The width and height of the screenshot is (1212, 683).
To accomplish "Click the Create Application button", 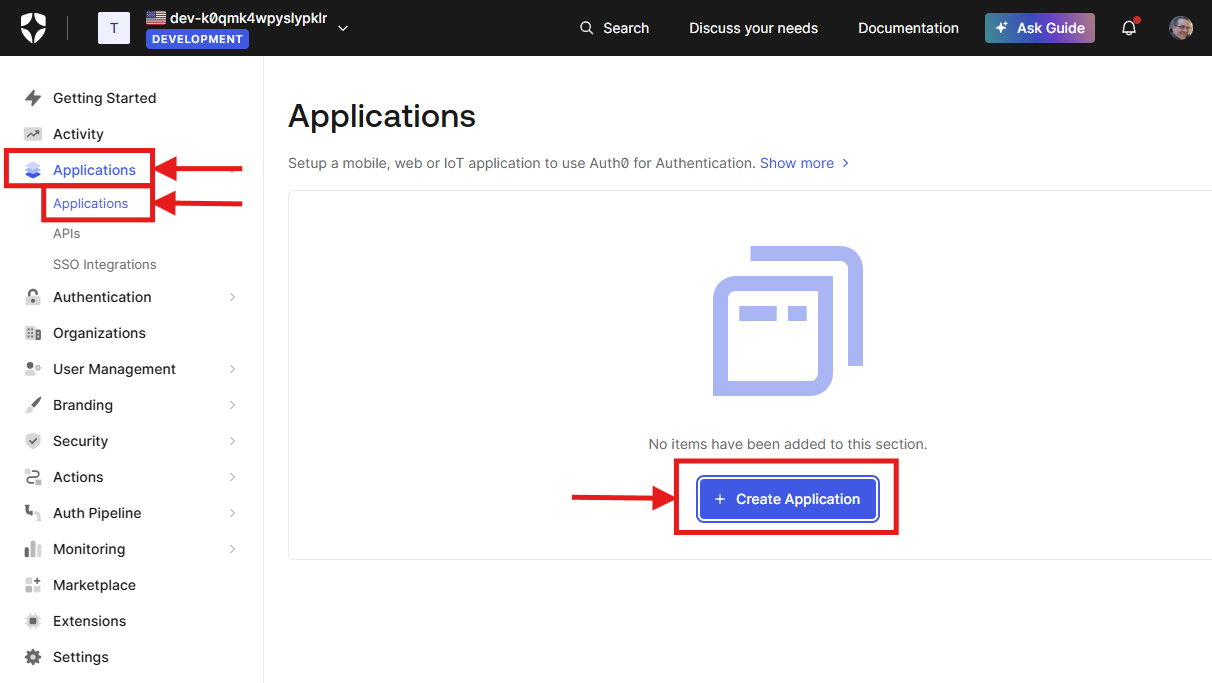I will pyautogui.click(x=787, y=498).
